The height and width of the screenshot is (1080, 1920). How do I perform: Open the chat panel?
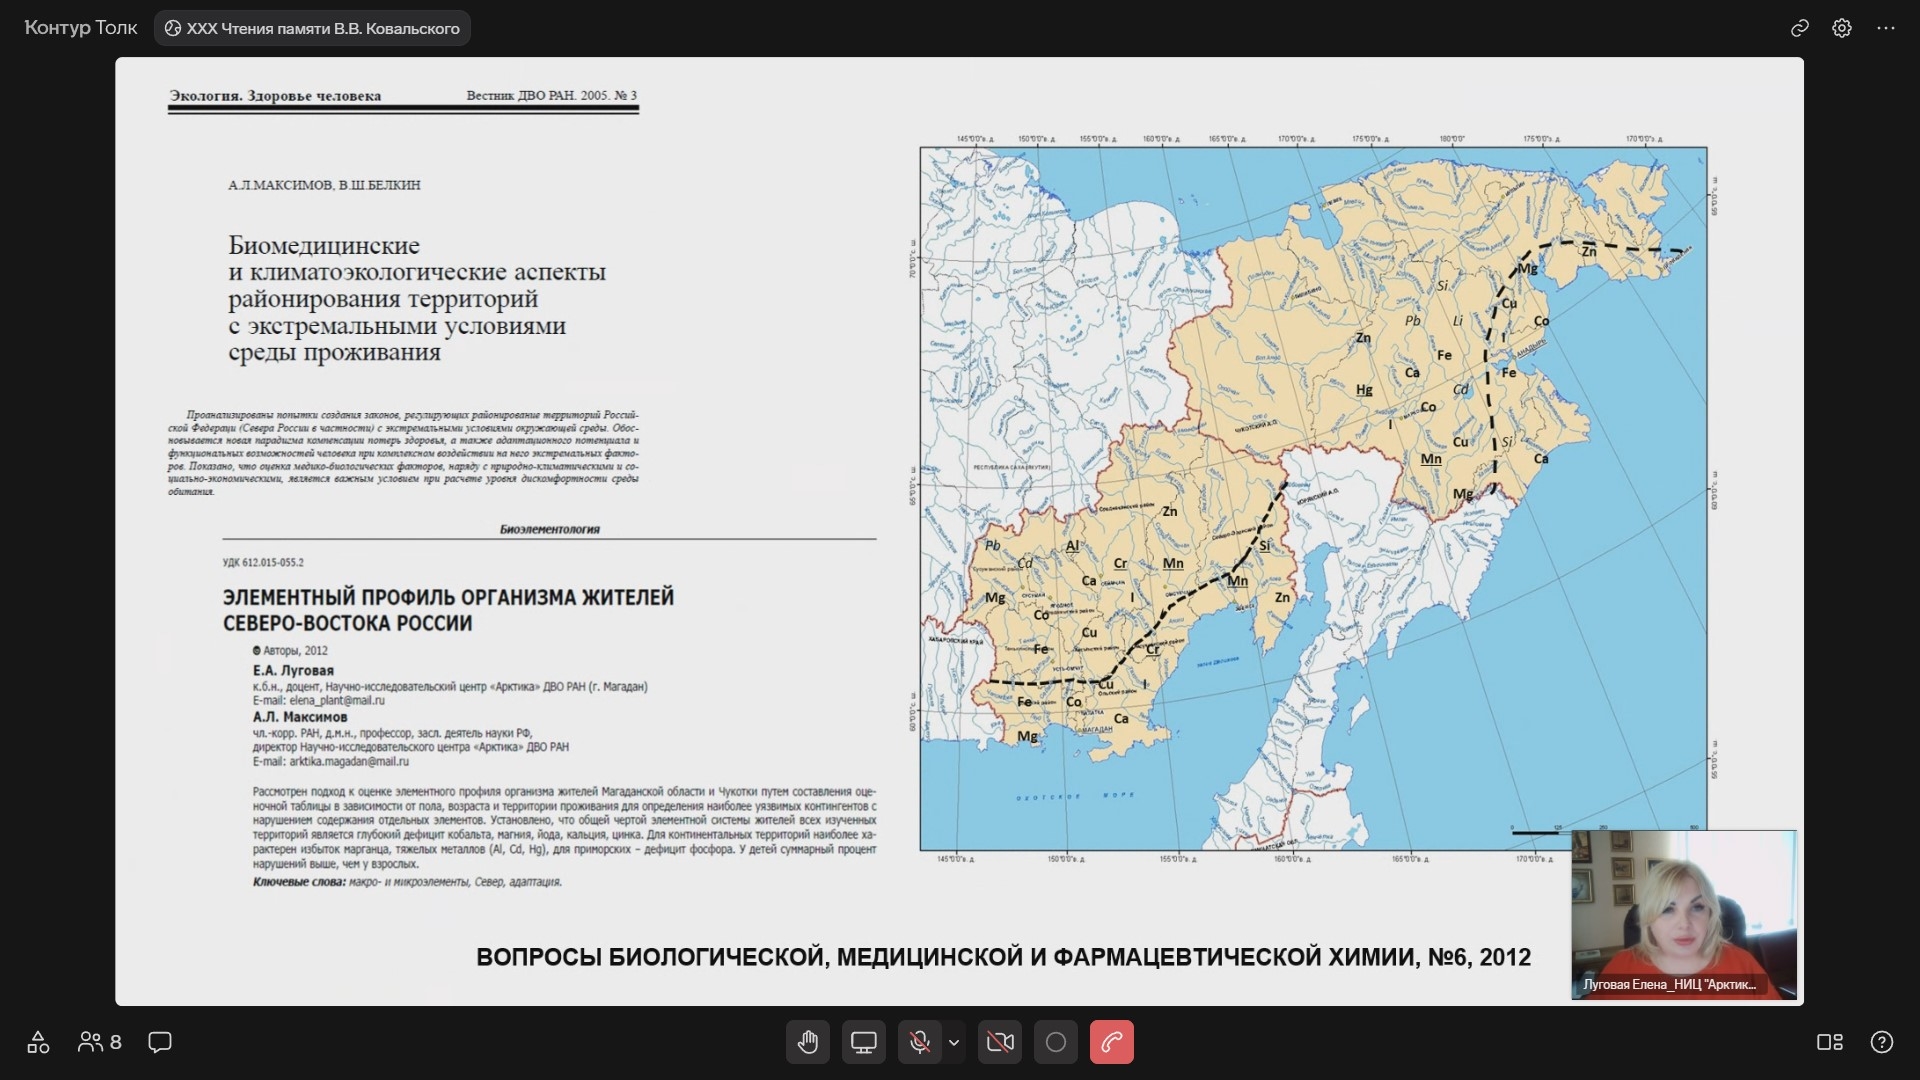tap(160, 1042)
